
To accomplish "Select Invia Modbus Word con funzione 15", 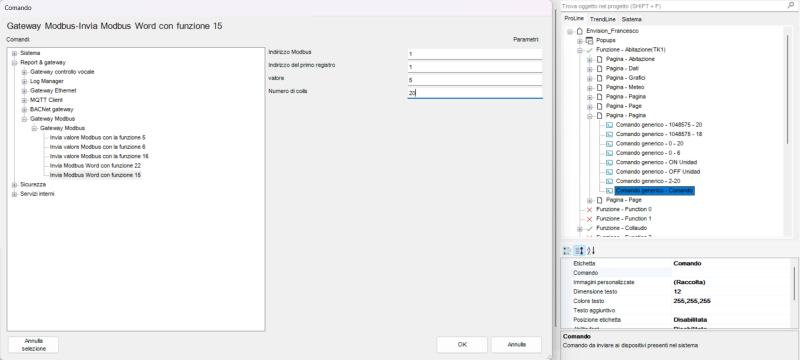I will 95,175.
